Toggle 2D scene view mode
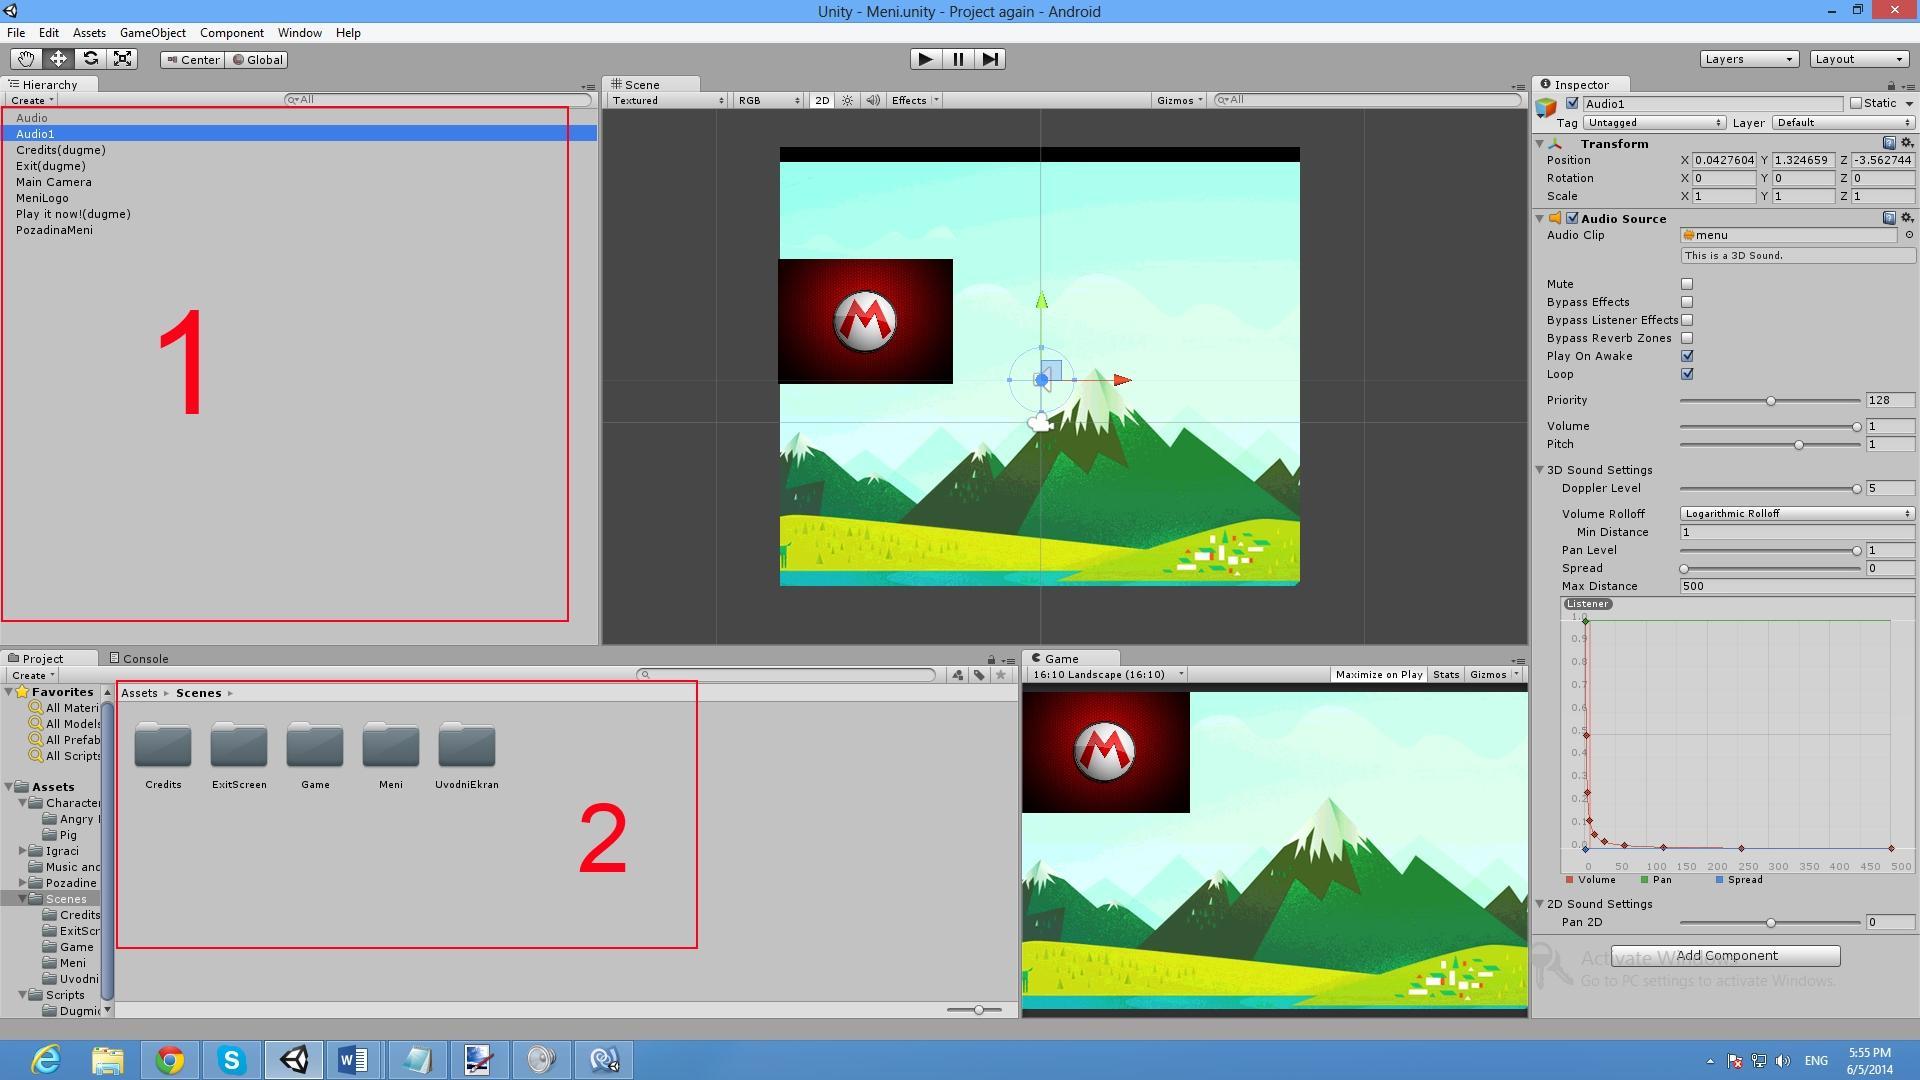 (x=822, y=100)
